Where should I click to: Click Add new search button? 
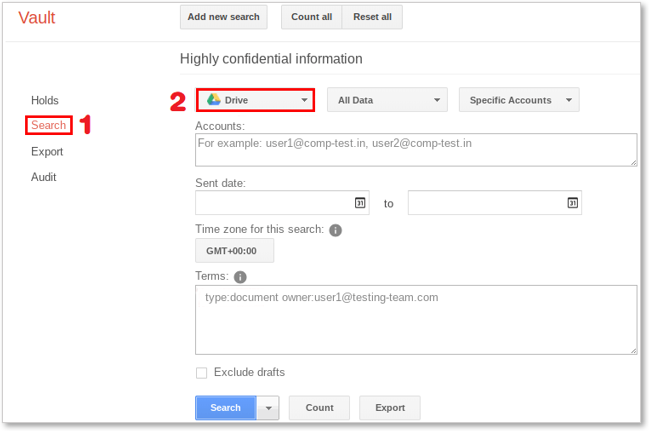coord(224,17)
